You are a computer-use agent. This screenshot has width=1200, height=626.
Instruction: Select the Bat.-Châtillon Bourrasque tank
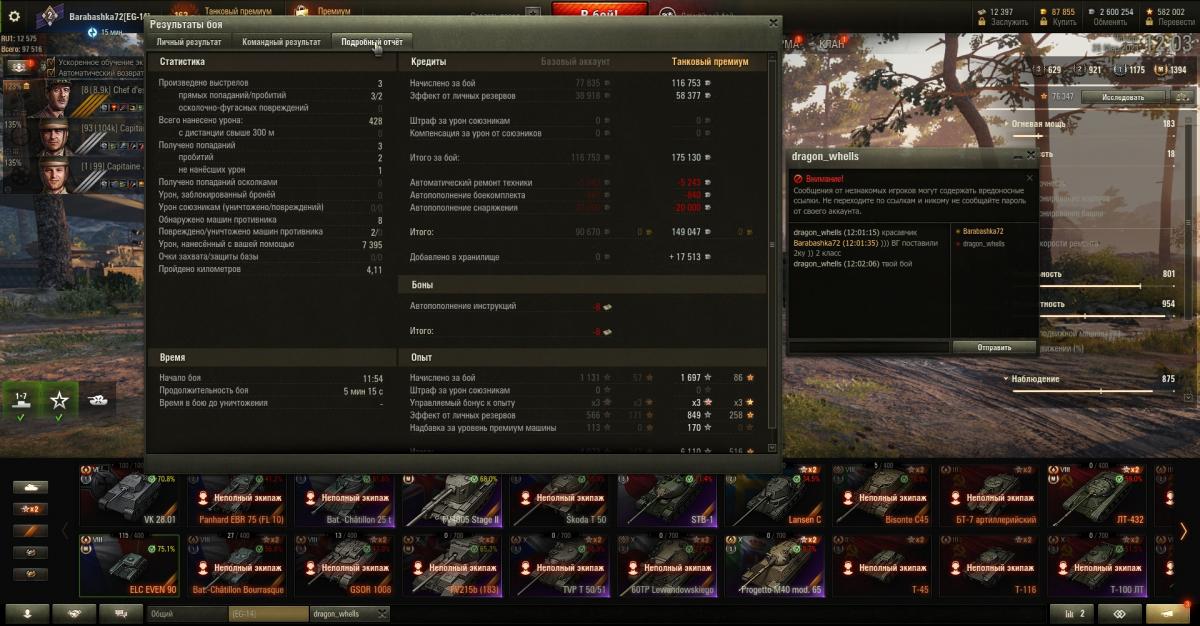pos(236,566)
